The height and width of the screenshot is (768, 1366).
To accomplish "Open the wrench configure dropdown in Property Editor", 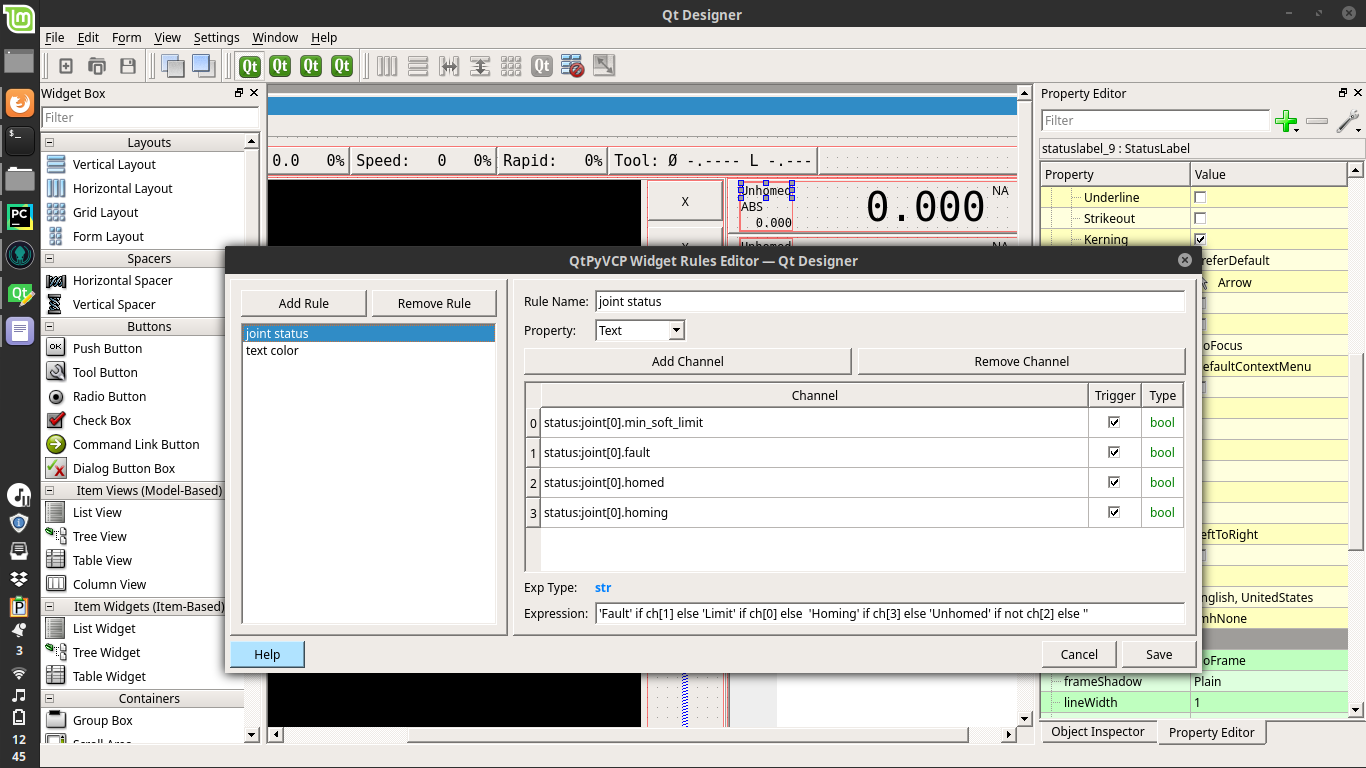I will point(1348,121).
